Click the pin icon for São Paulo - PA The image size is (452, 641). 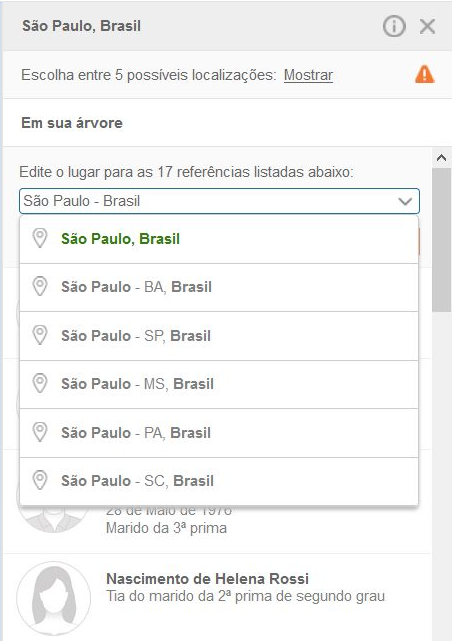coord(40,432)
